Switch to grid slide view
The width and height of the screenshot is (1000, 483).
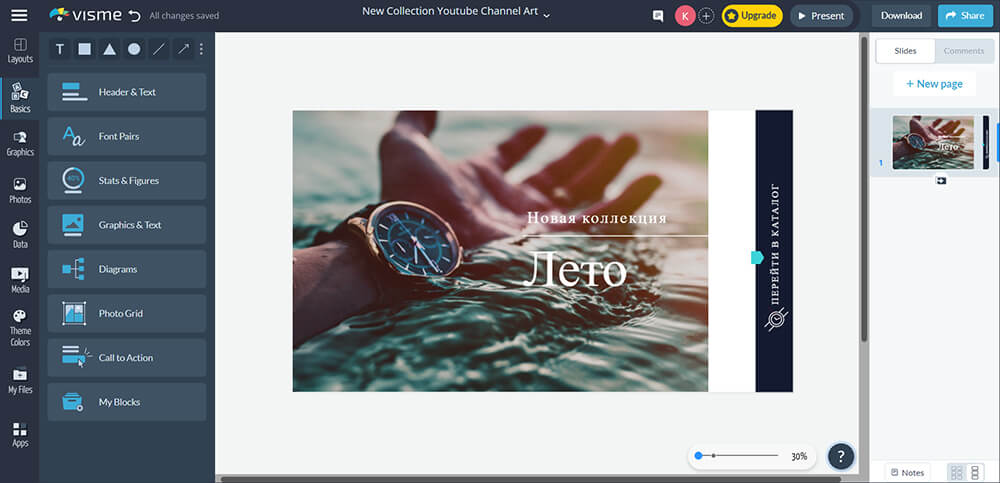[x=957, y=472]
